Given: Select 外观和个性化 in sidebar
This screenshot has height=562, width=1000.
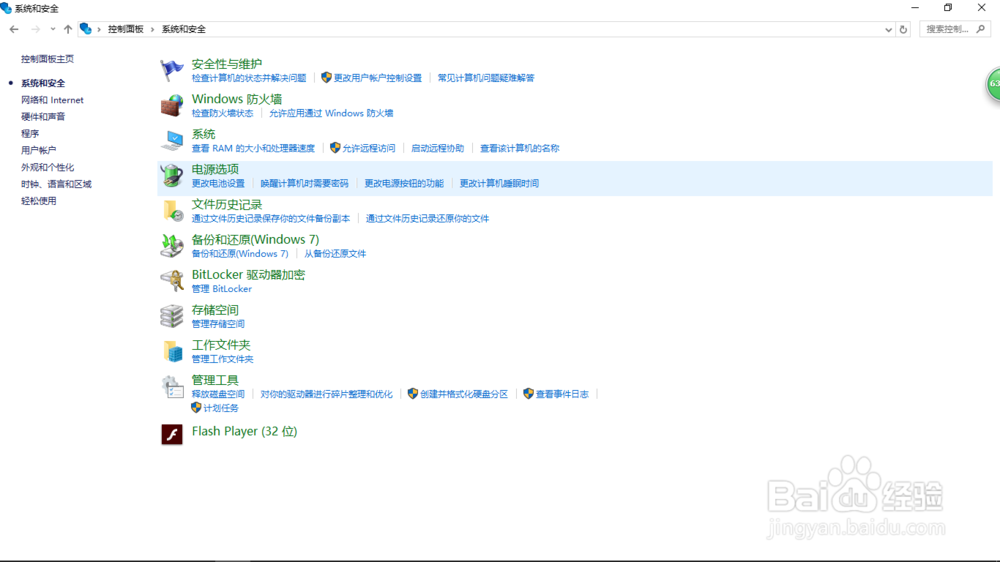Looking at the screenshot, I should point(47,167).
